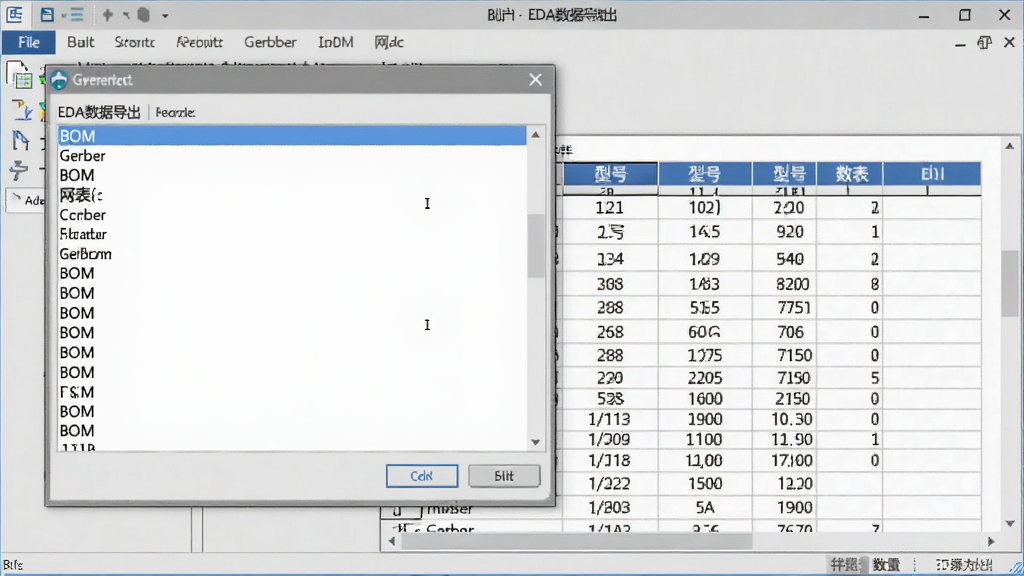
Task: Click the stacked lines list icon in title bar
Action: pos(76,14)
